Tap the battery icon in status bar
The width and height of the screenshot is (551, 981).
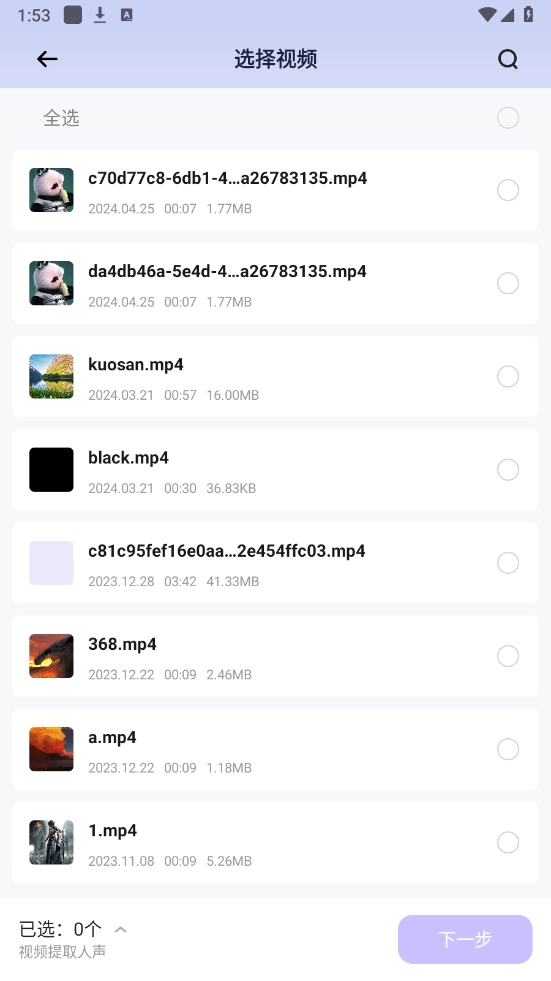pos(528,14)
